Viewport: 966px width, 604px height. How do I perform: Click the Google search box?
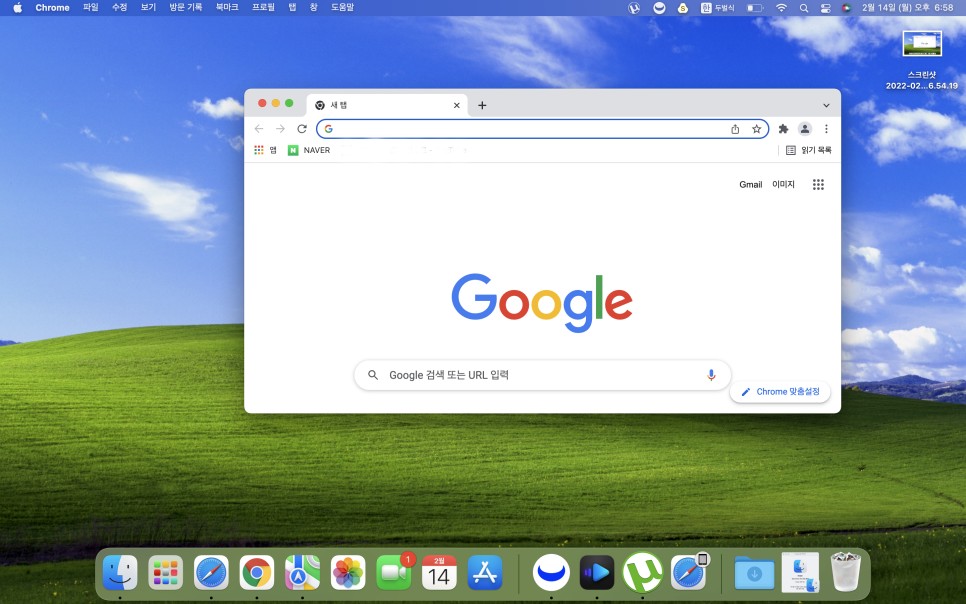click(x=542, y=375)
